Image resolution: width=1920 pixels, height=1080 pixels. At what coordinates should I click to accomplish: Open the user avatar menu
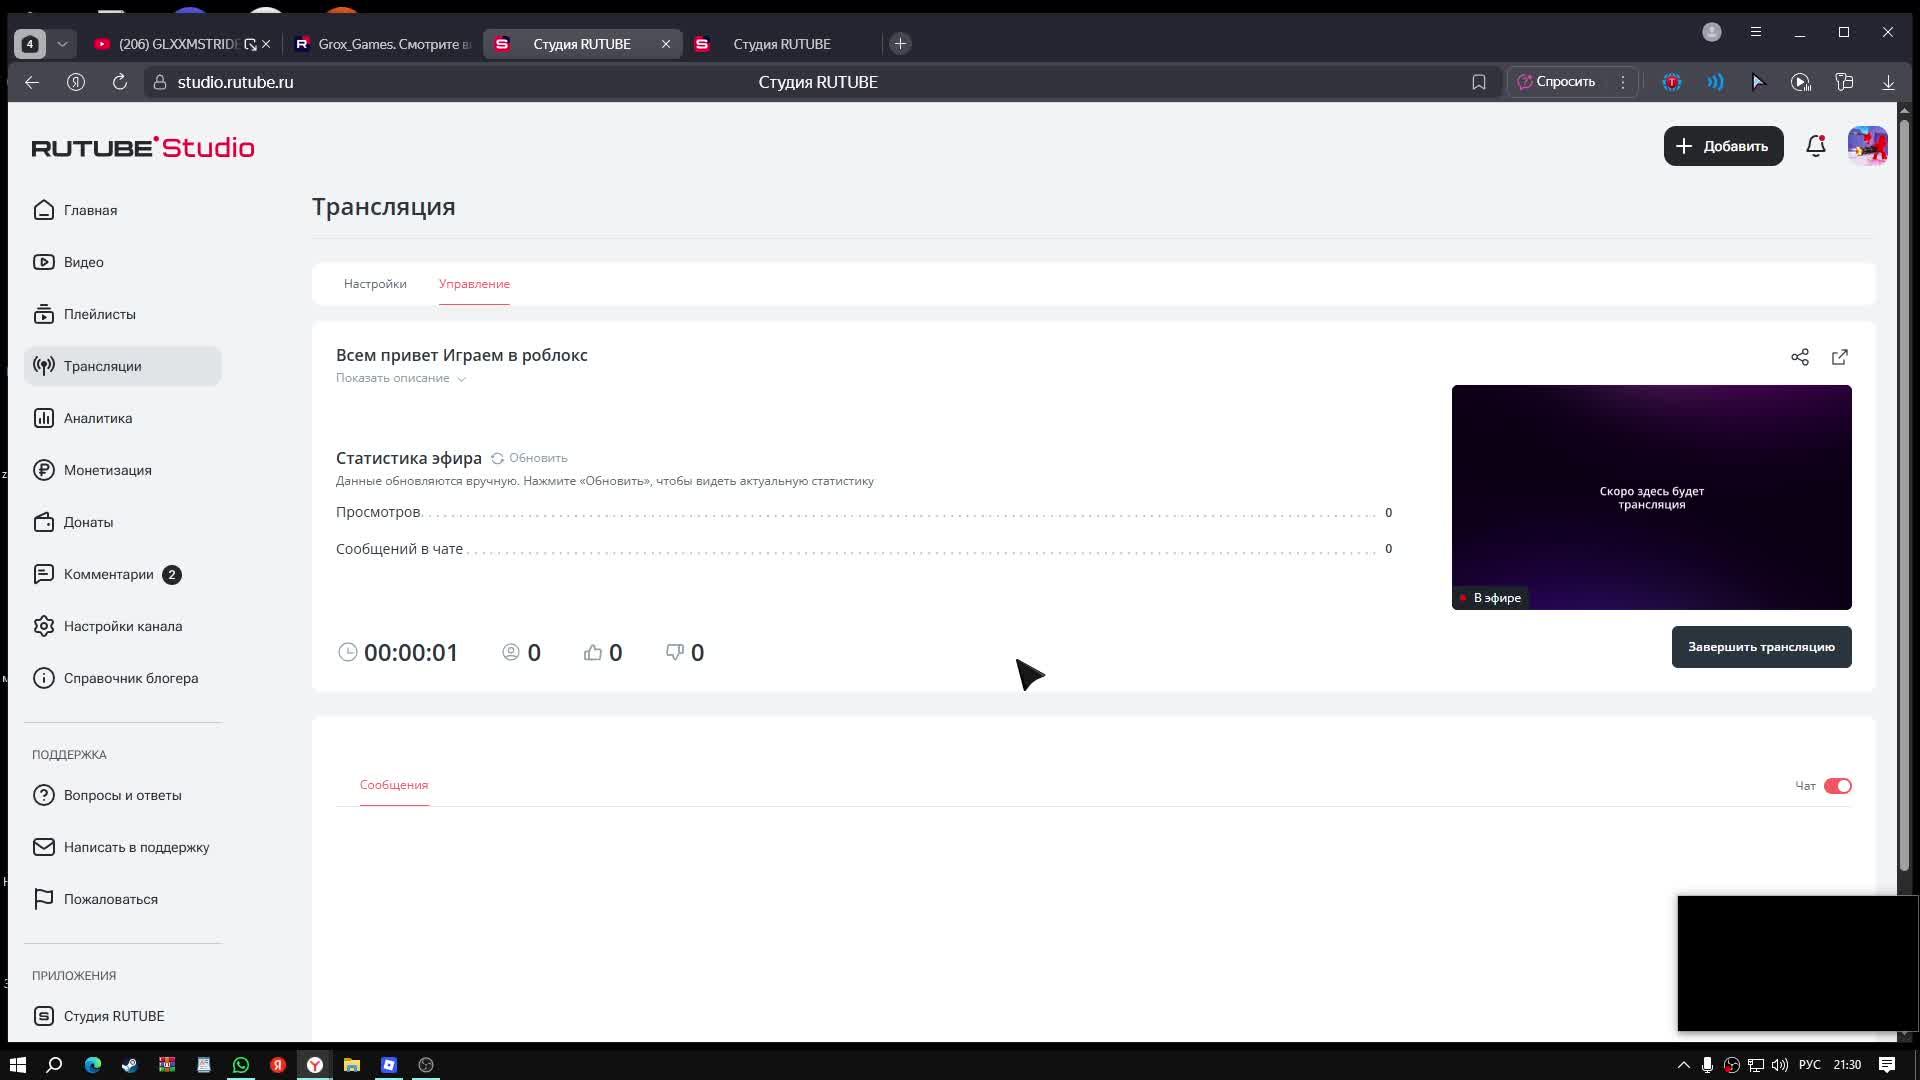point(1867,146)
